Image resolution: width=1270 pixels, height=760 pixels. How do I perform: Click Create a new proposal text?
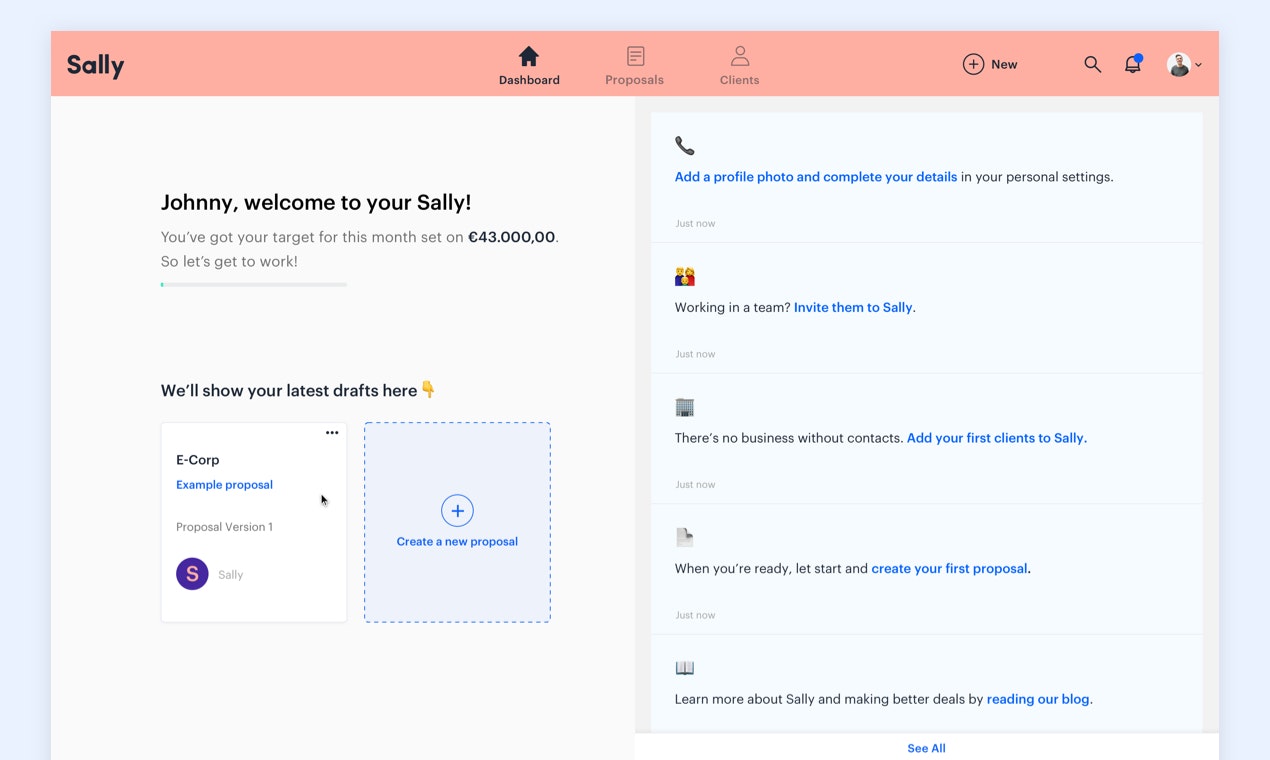tap(457, 542)
